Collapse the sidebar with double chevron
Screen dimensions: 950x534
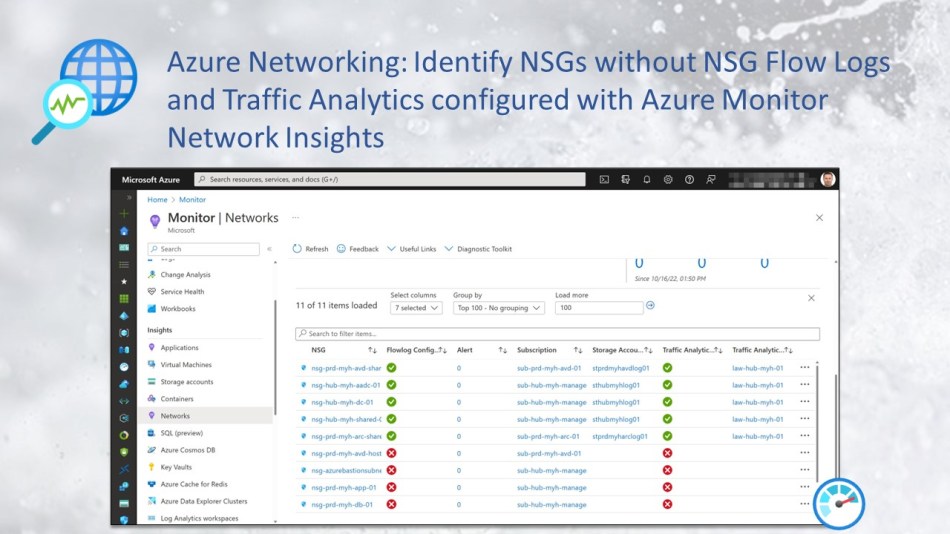[269, 249]
